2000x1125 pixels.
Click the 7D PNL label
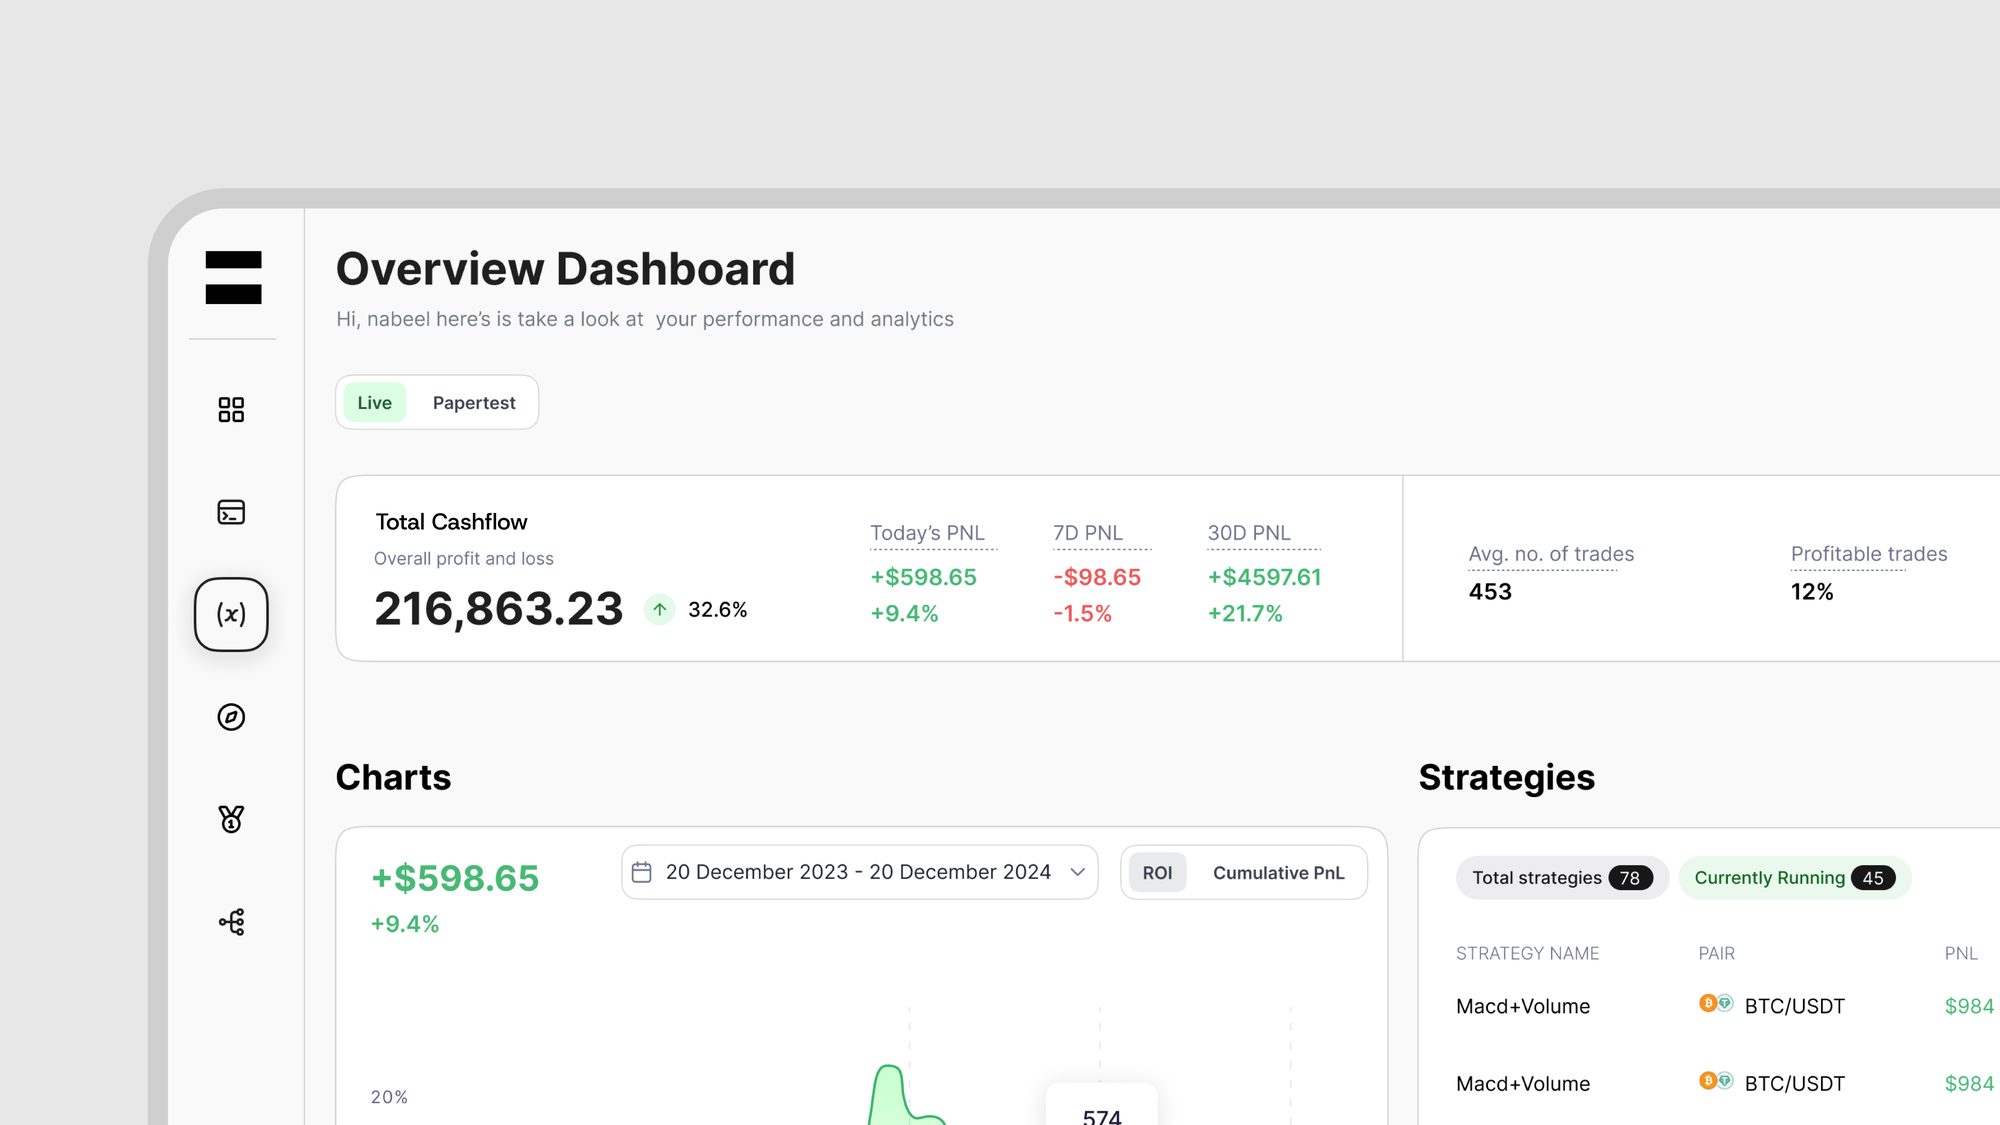pyautogui.click(x=1088, y=533)
